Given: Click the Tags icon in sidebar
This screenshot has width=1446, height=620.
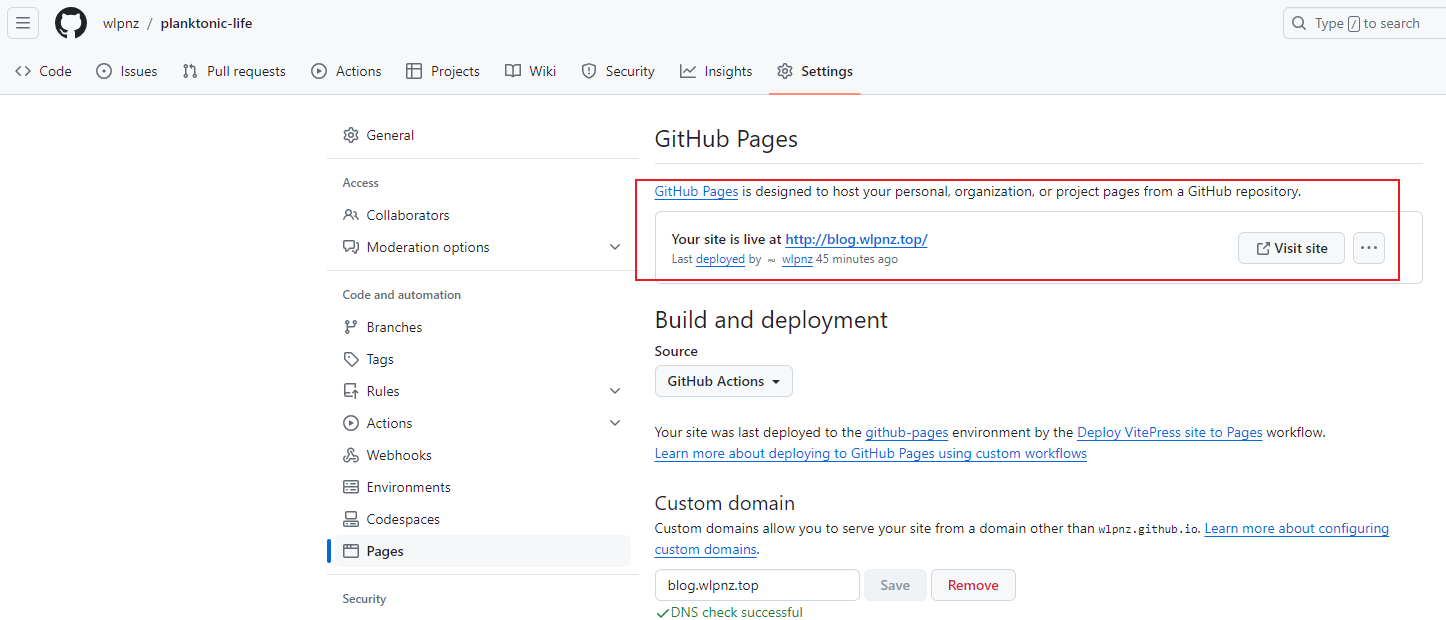Looking at the screenshot, I should tap(351, 359).
